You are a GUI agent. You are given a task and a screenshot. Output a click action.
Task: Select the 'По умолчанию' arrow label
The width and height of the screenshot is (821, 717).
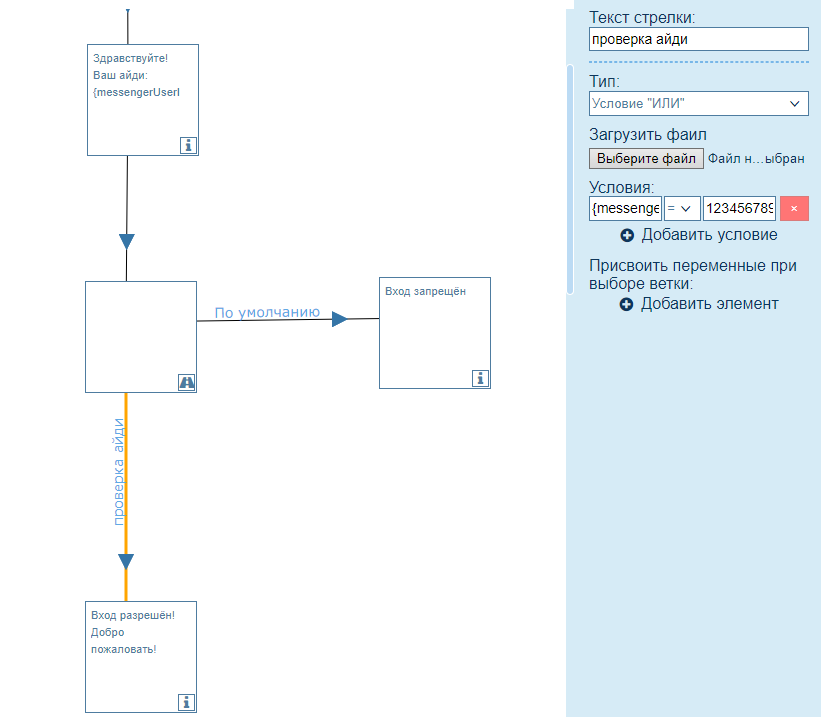266,312
